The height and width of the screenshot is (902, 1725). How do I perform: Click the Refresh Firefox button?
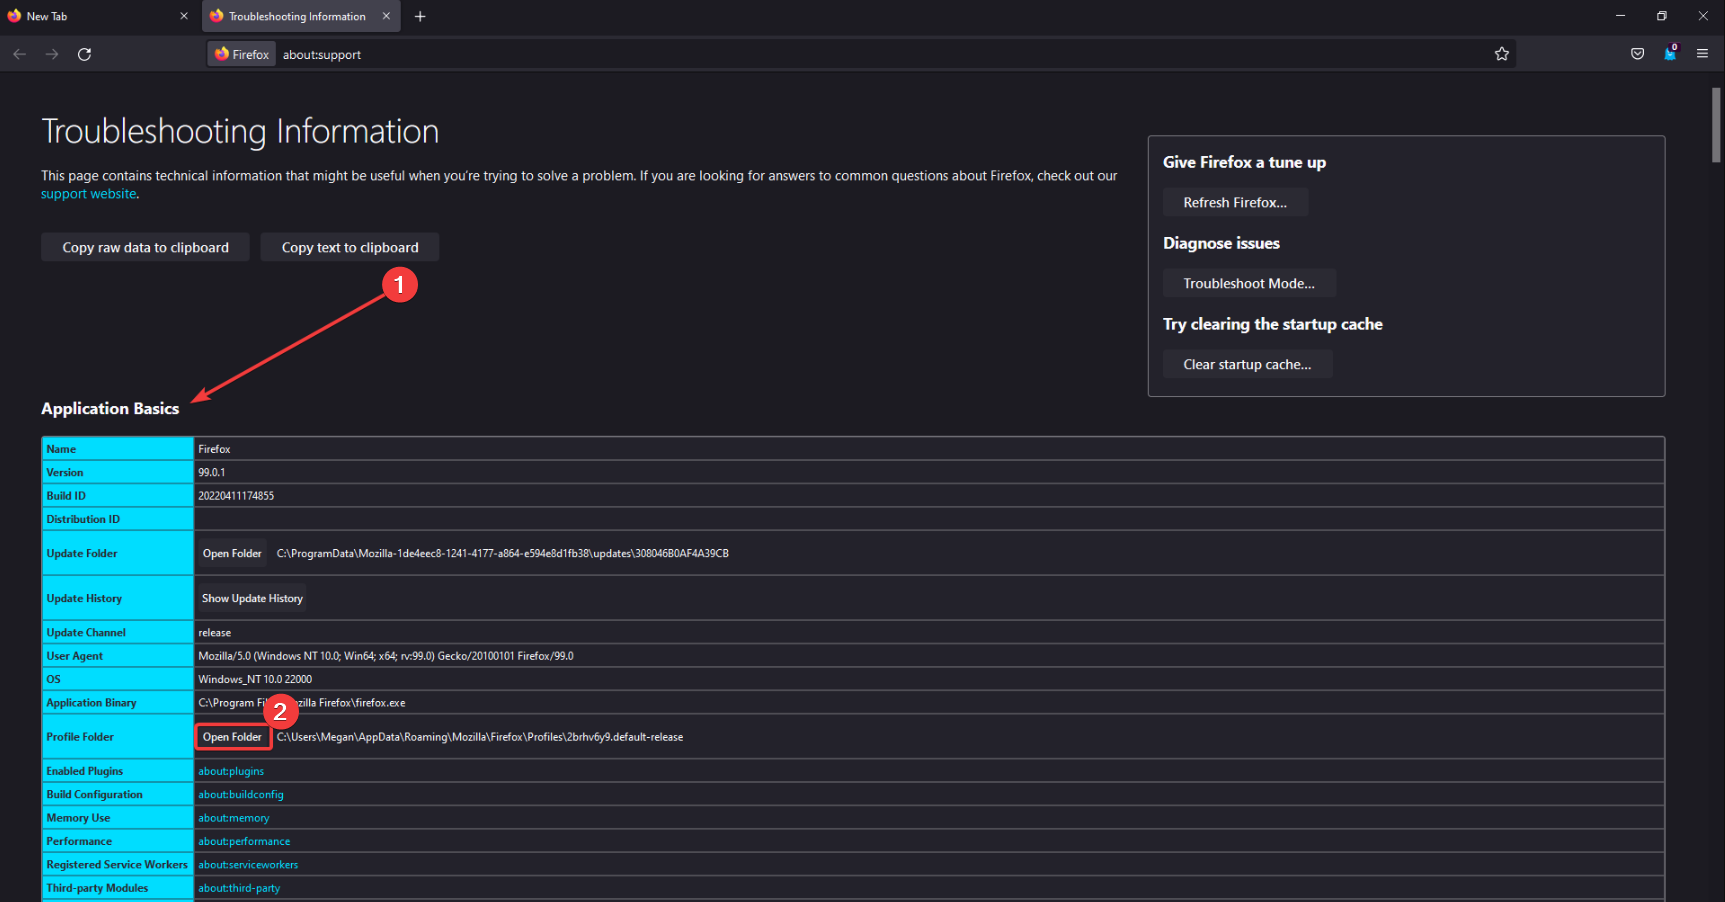pyautogui.click(x=1235, y=202)
